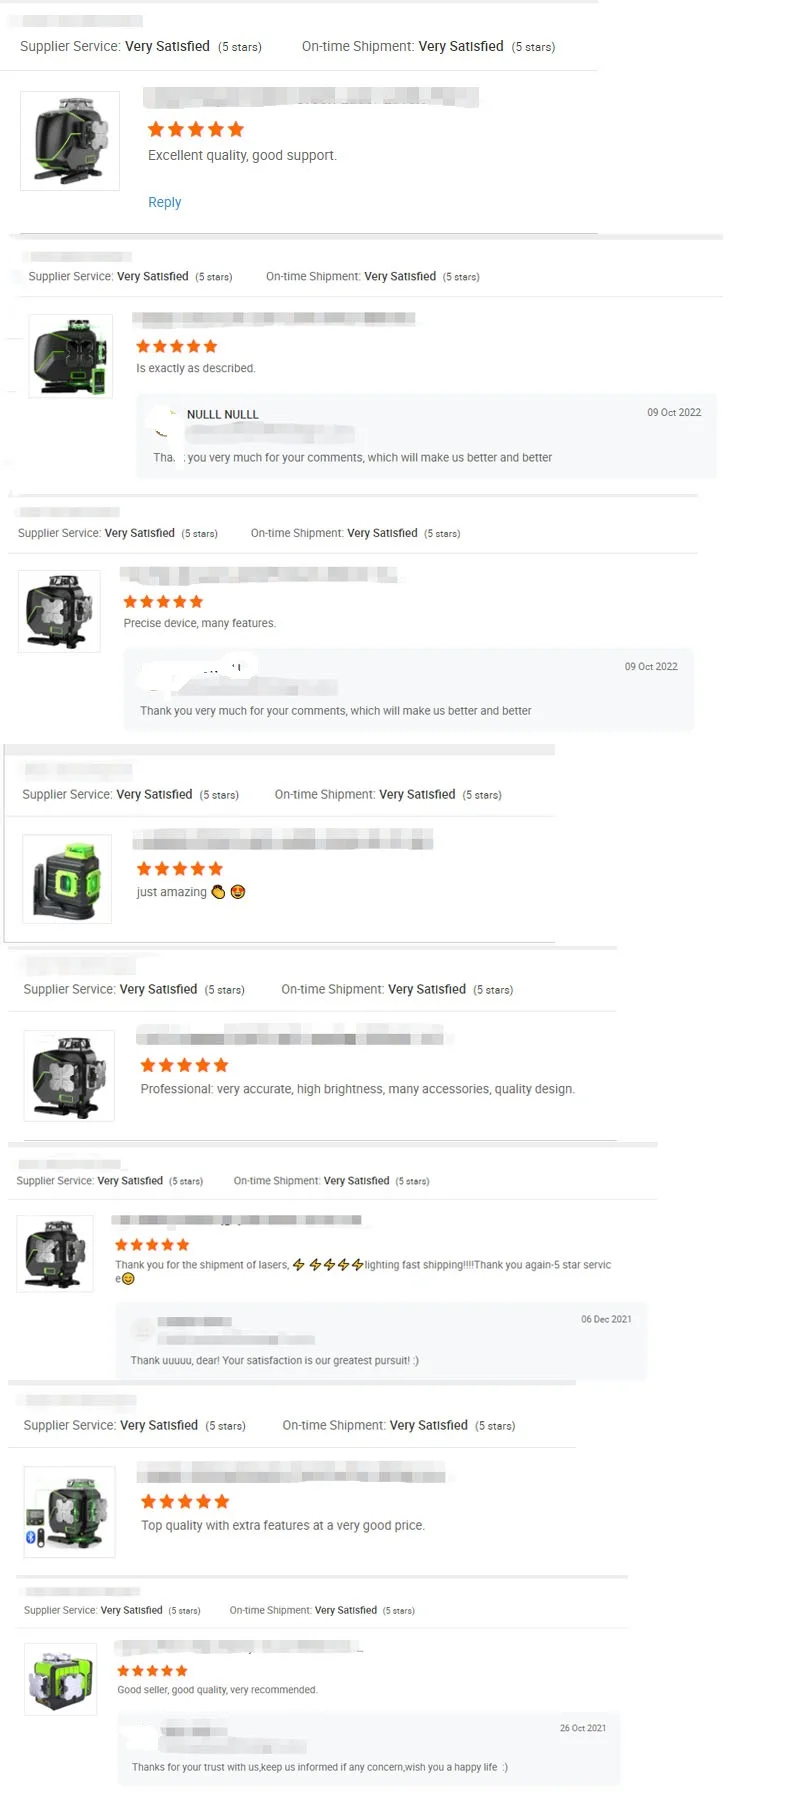The height and width of the screenshot is (1800, 800).
Task: Click the Reply link under first review
Action: tap(164, 202)
